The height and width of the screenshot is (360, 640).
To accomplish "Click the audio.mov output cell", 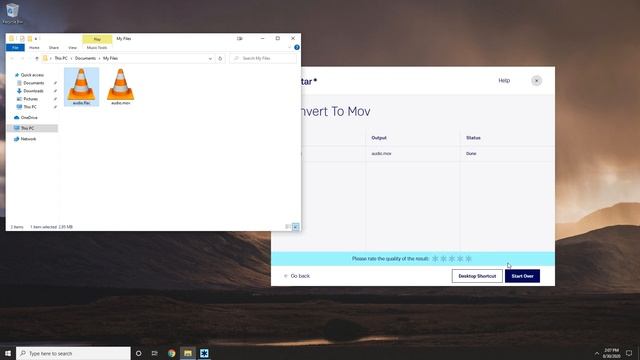I will point(382,154).
